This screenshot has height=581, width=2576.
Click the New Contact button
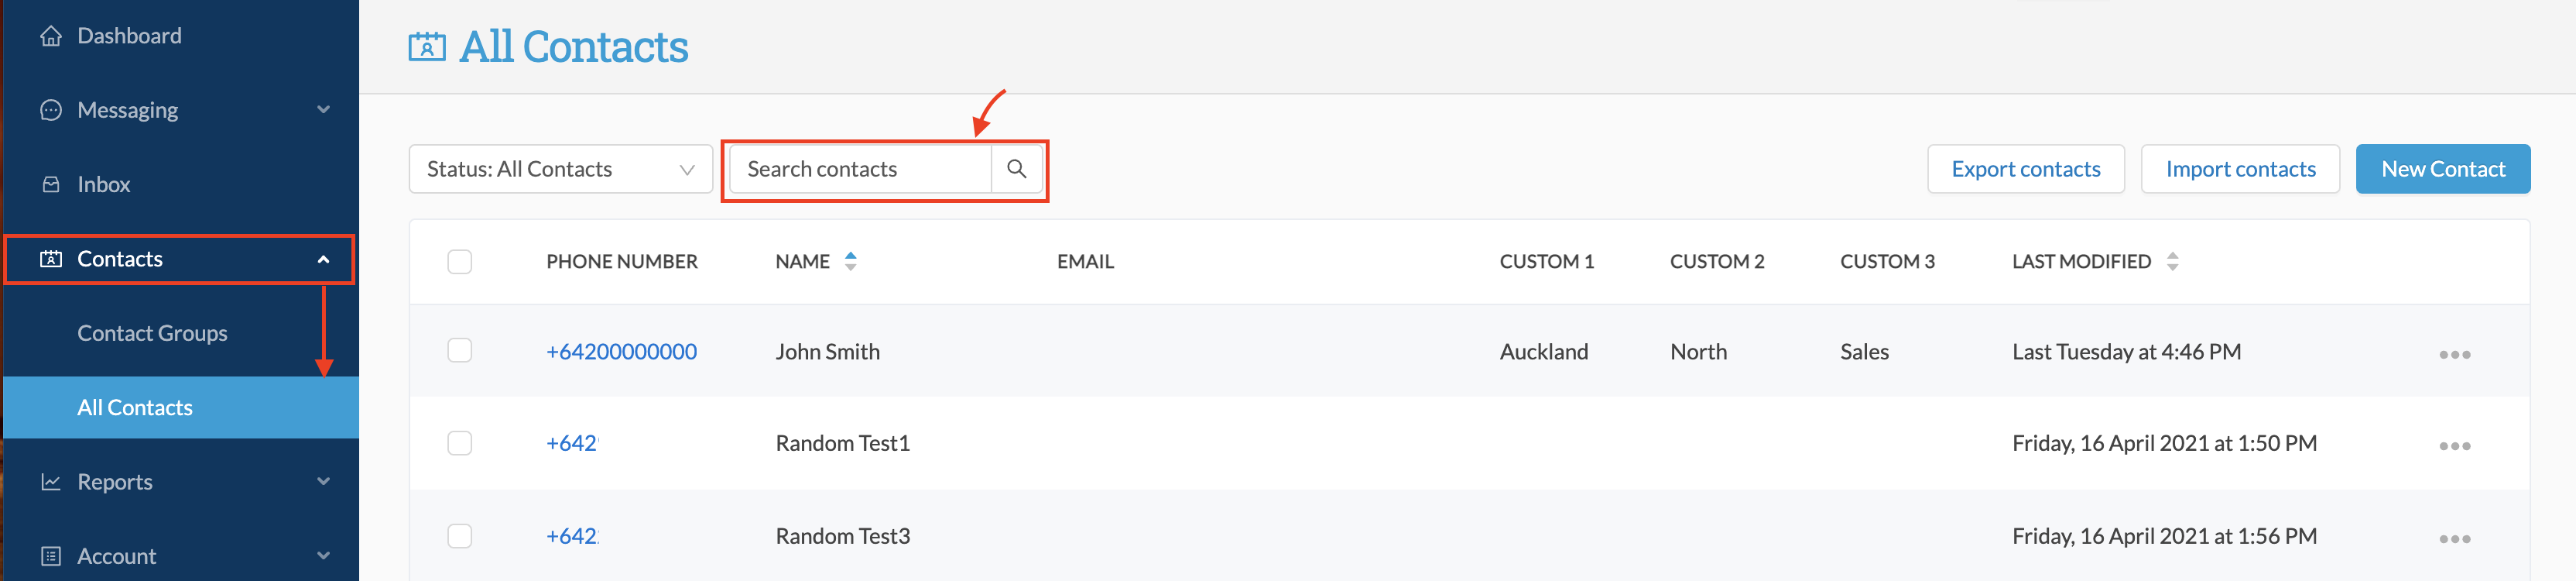pyautogui.click(x=2442, y=169)
